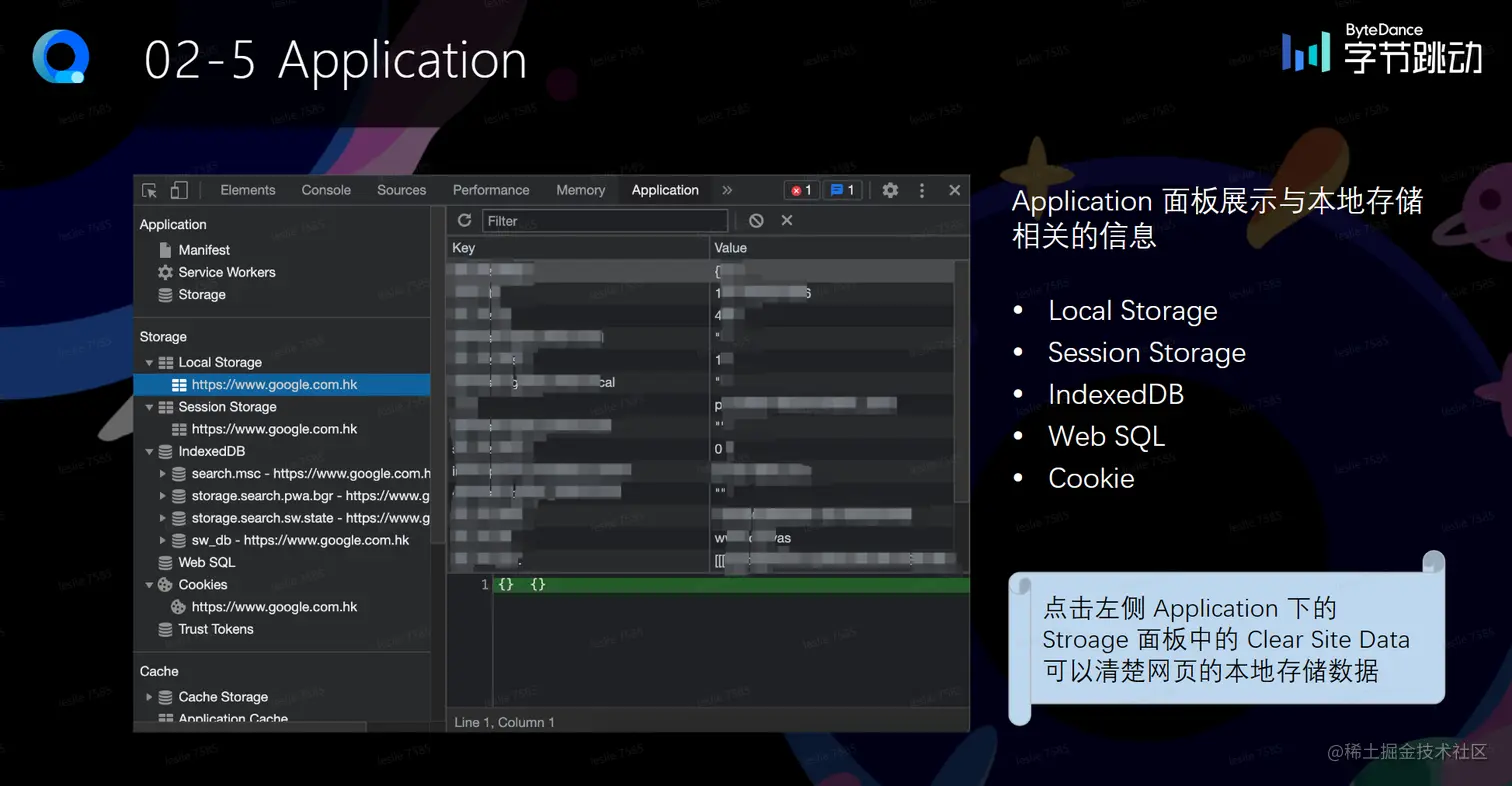
Task: Click the Value column header
Action: coord(839,248)
